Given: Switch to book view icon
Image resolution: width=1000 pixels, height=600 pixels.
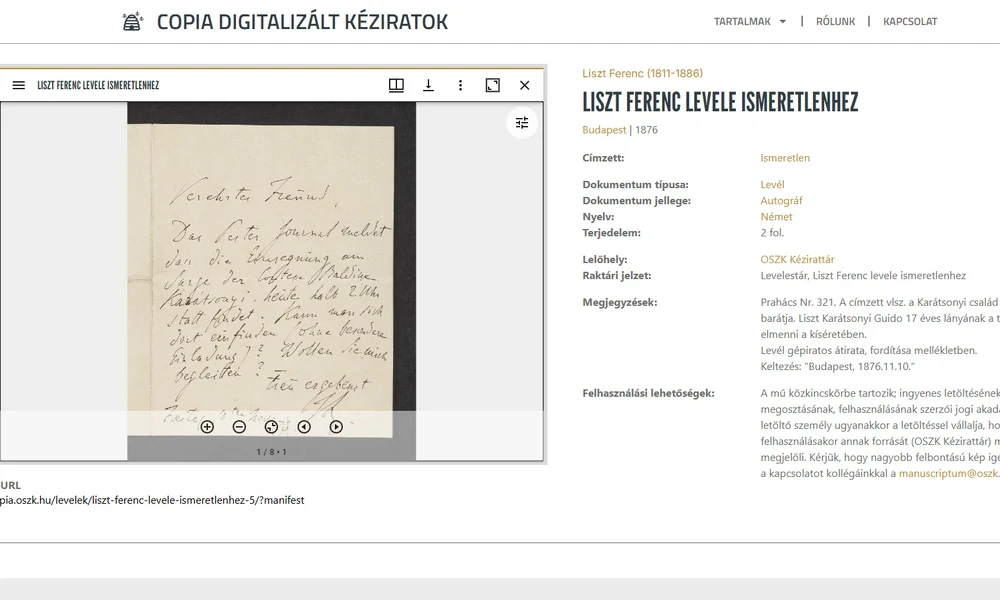Looking at the screenshot, I should coord(396,85).
